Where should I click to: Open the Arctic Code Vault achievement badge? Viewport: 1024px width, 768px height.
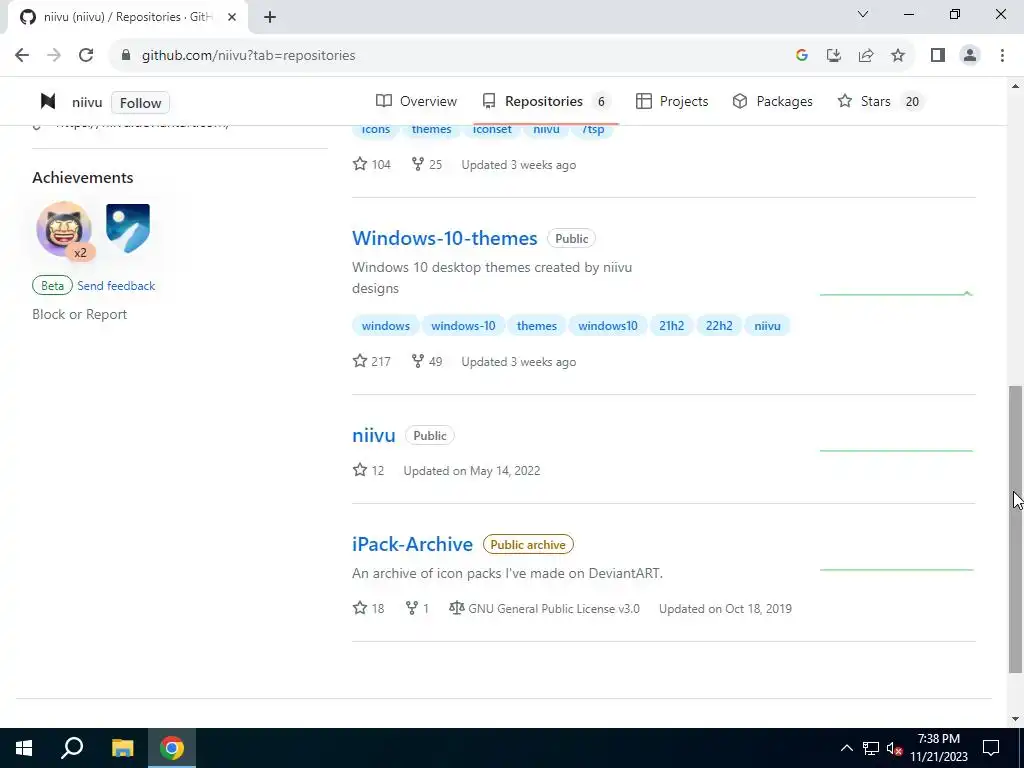pyautogui.click(x=128, y=228)
